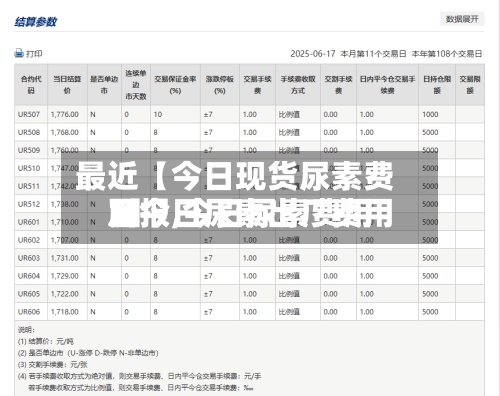Click the 数据展开 button
The height and width of the screenshot is (396, 500).
(462, 19)
